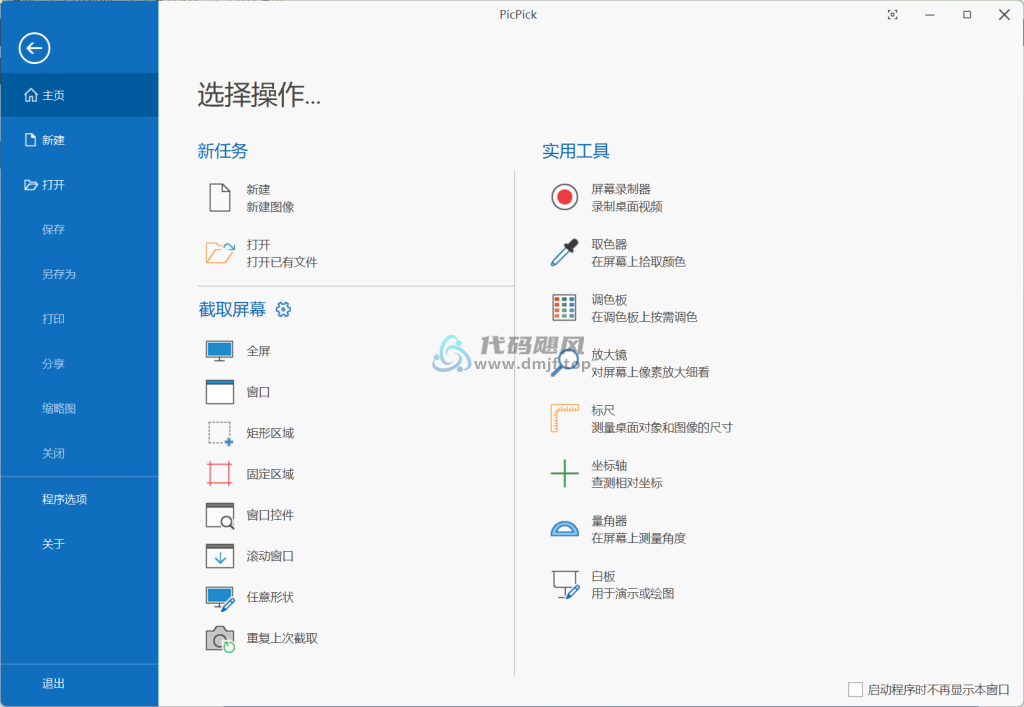Click the color palette grid icon

pos(564,307)
